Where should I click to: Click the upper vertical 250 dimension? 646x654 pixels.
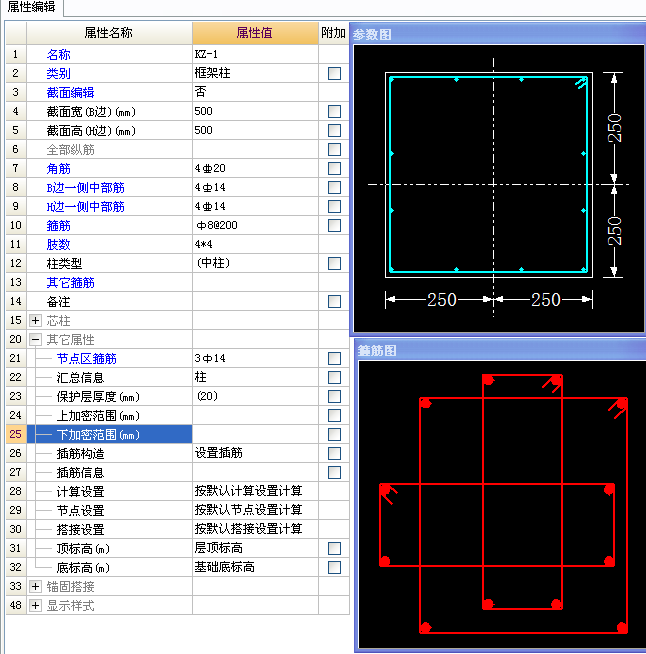tap(615, 128)
